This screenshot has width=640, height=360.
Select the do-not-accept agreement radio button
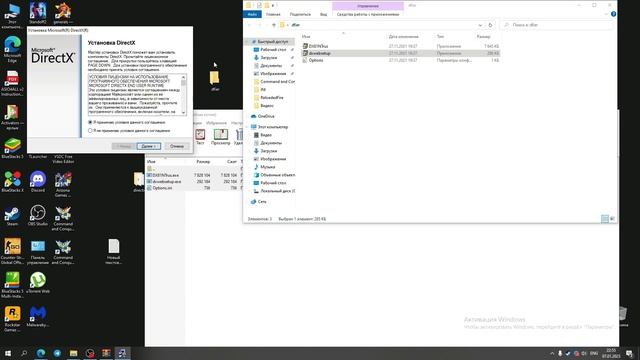click(90, 131)
